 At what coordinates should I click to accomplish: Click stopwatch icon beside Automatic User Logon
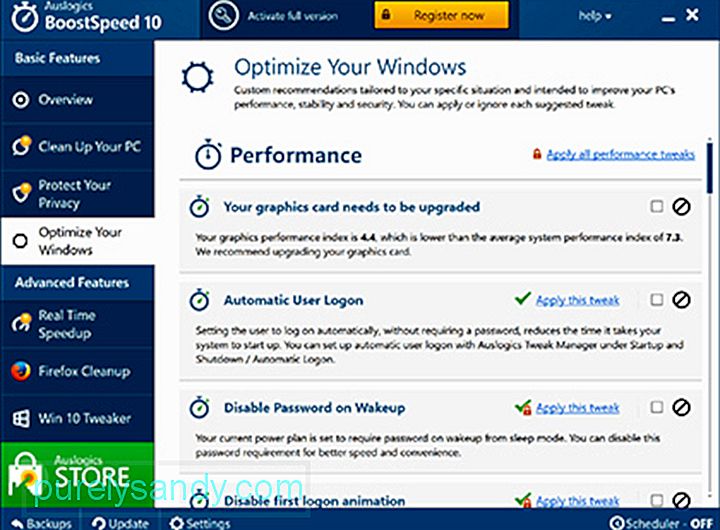coord(200,300)
